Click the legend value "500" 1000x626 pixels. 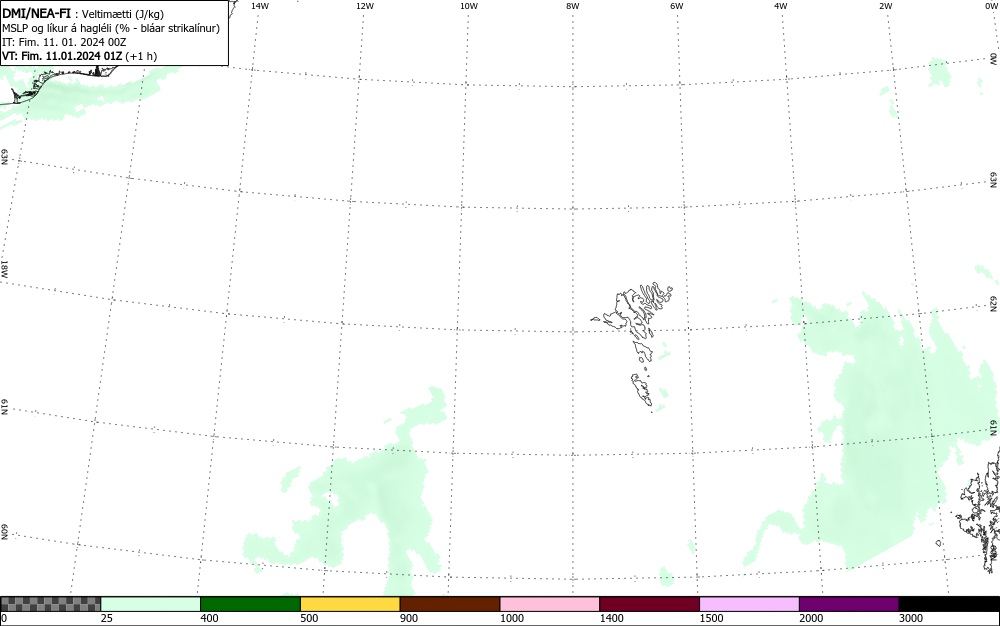[x=309, y=618]
